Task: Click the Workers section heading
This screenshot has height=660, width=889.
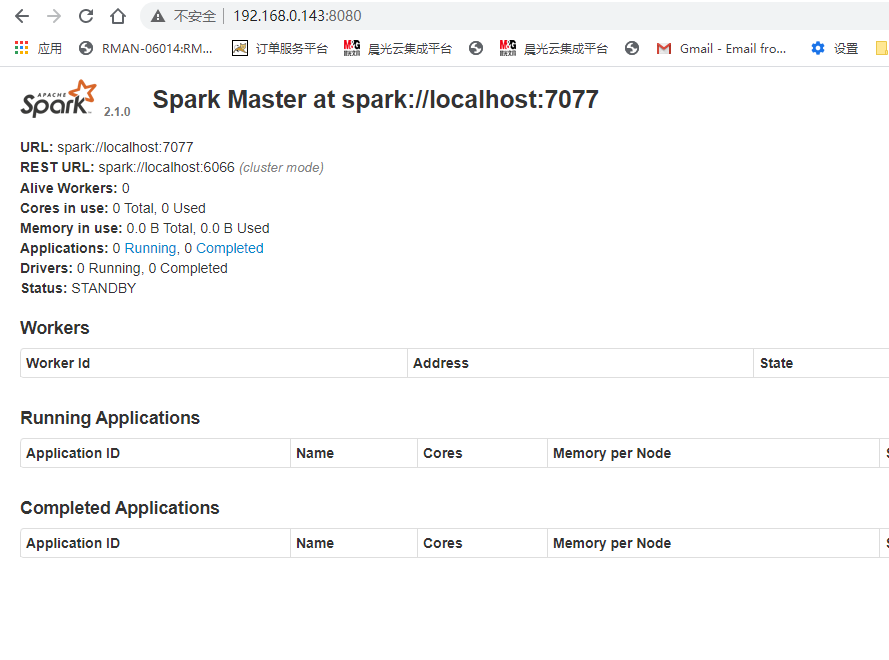Action: pyautogui.click(x=54, y=328)
